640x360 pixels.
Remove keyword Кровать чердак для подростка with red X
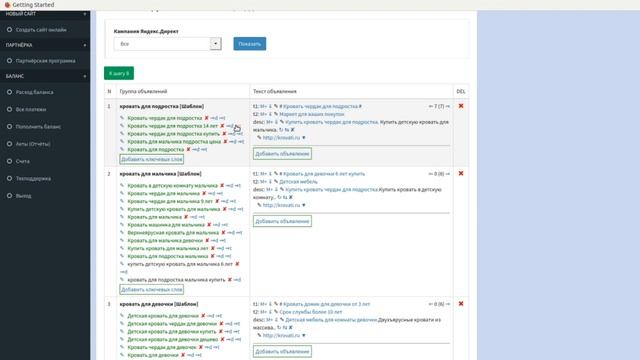click(207, 118)
